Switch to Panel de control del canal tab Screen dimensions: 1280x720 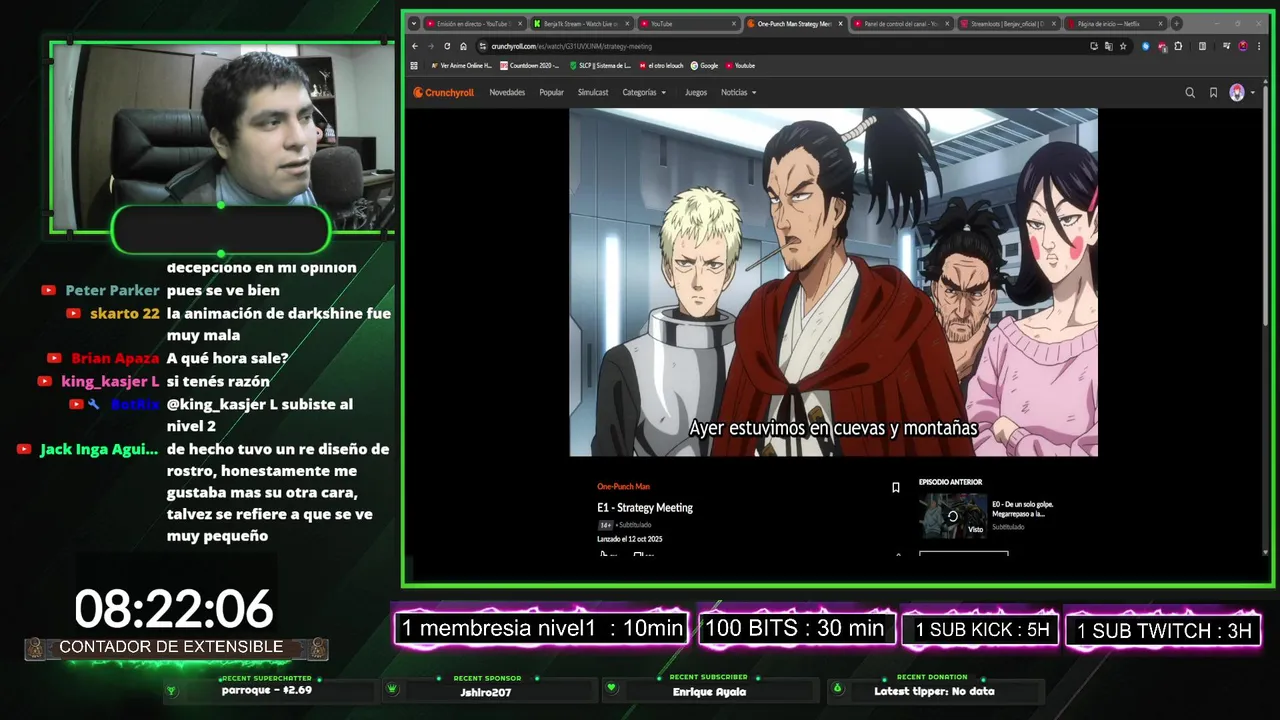coord(901,23)
